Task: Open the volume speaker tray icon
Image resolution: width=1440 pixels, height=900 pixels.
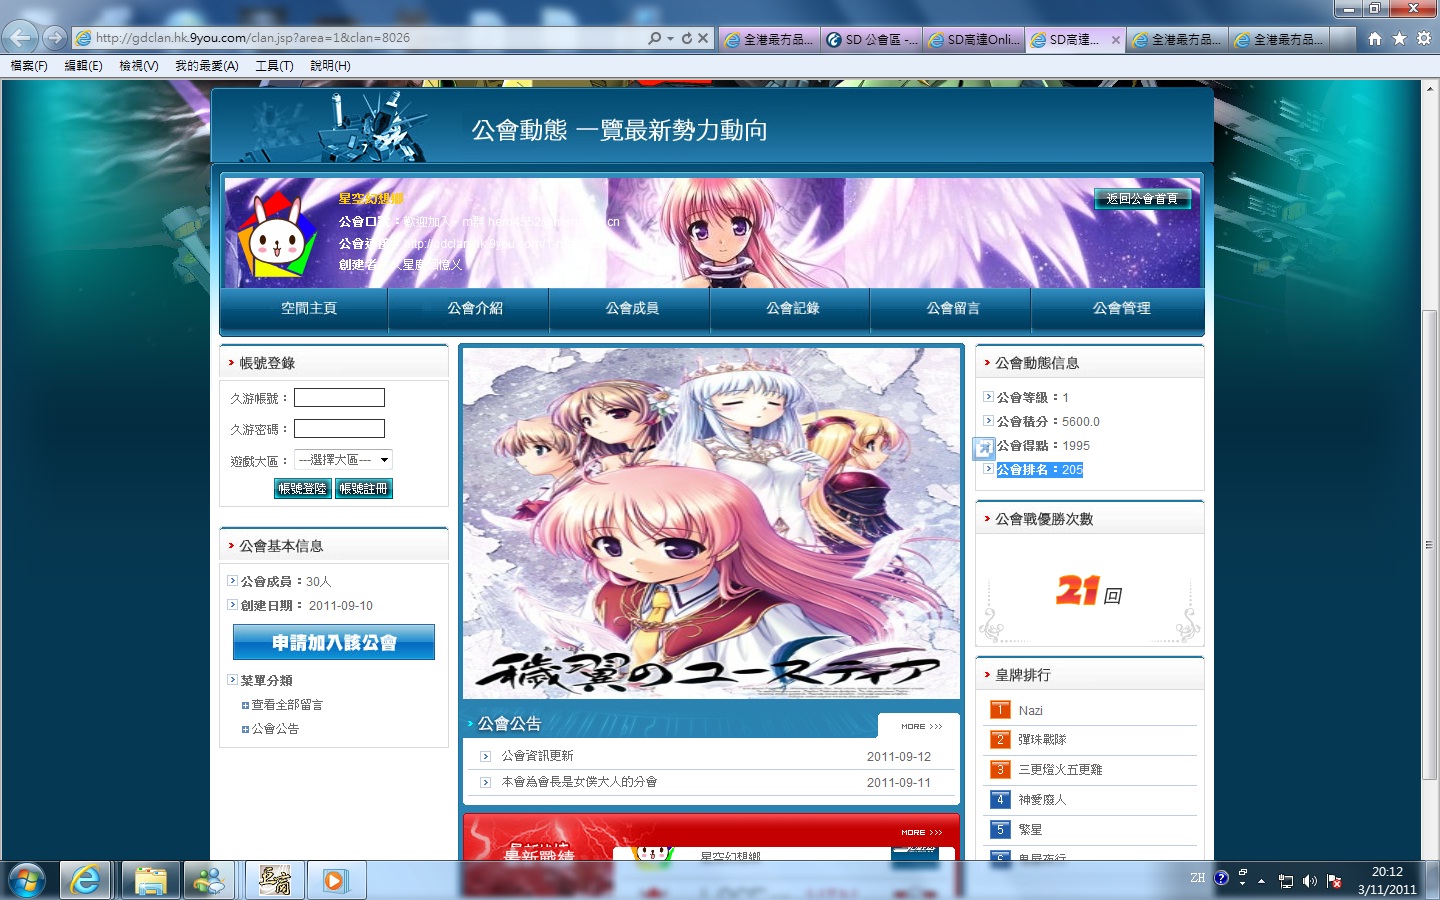Action: pyautogui.click(x=1310, y=881)
